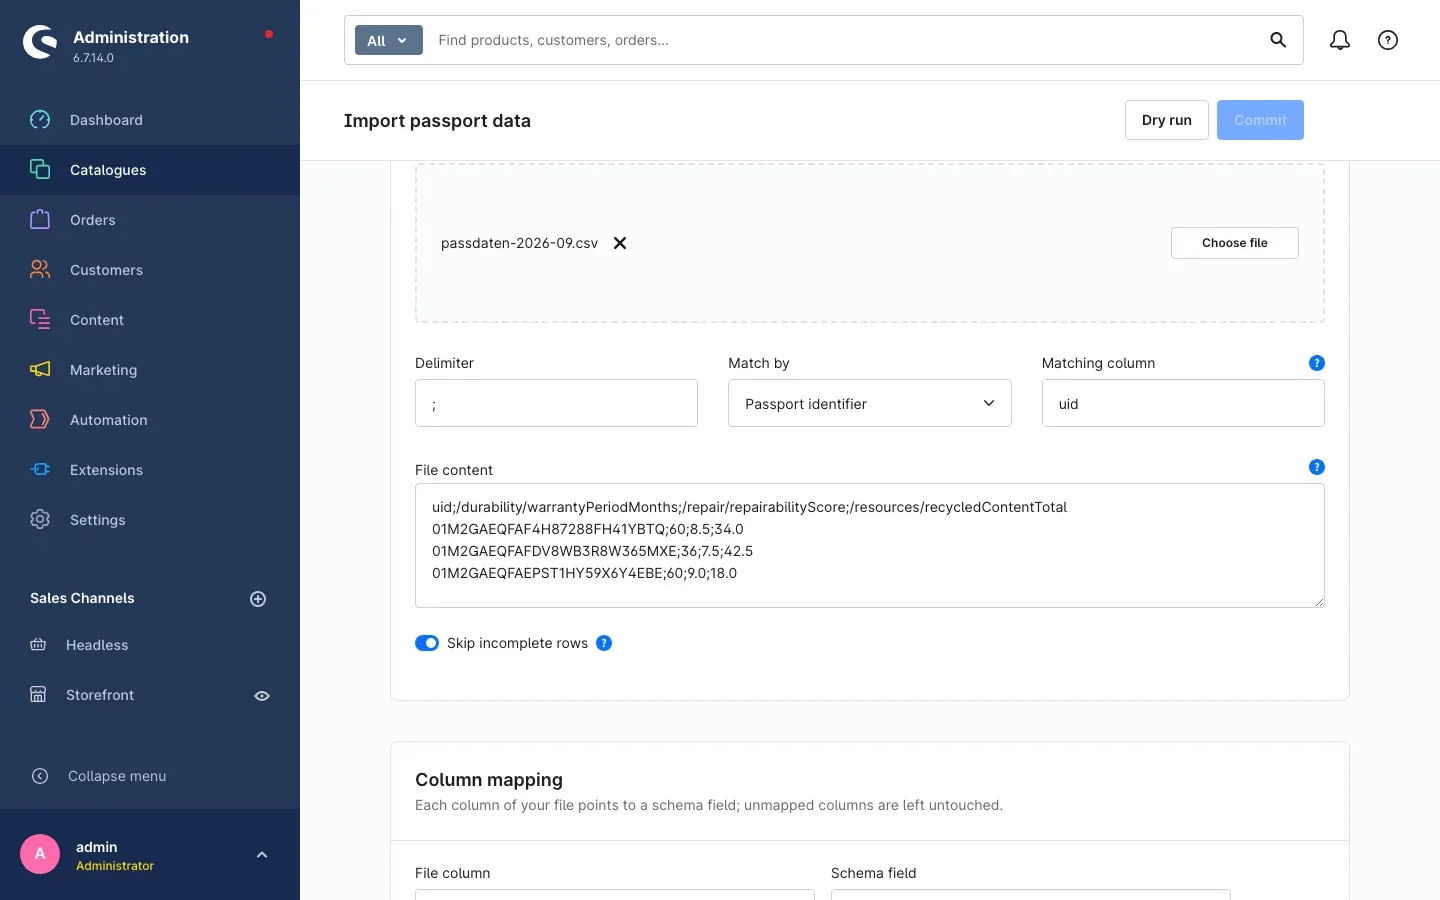Click the Customers people icon

point(40,270)
